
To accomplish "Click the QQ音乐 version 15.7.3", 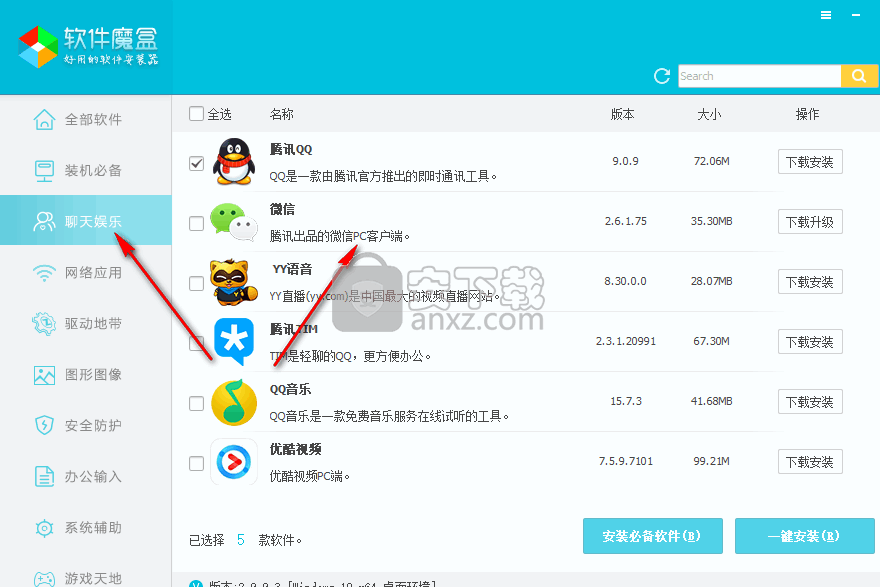I will click(x=626, y=401).
